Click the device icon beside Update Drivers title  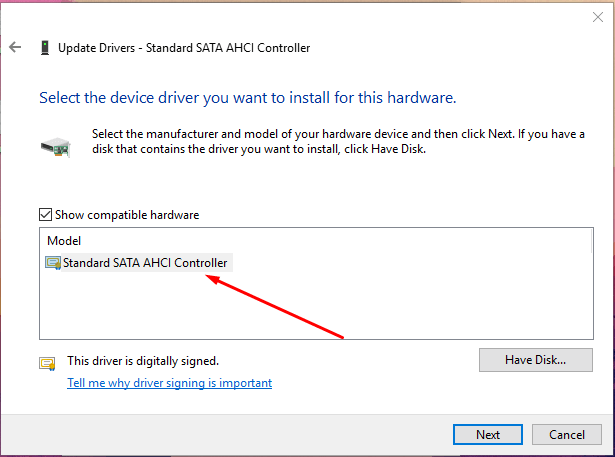[45, 47]
